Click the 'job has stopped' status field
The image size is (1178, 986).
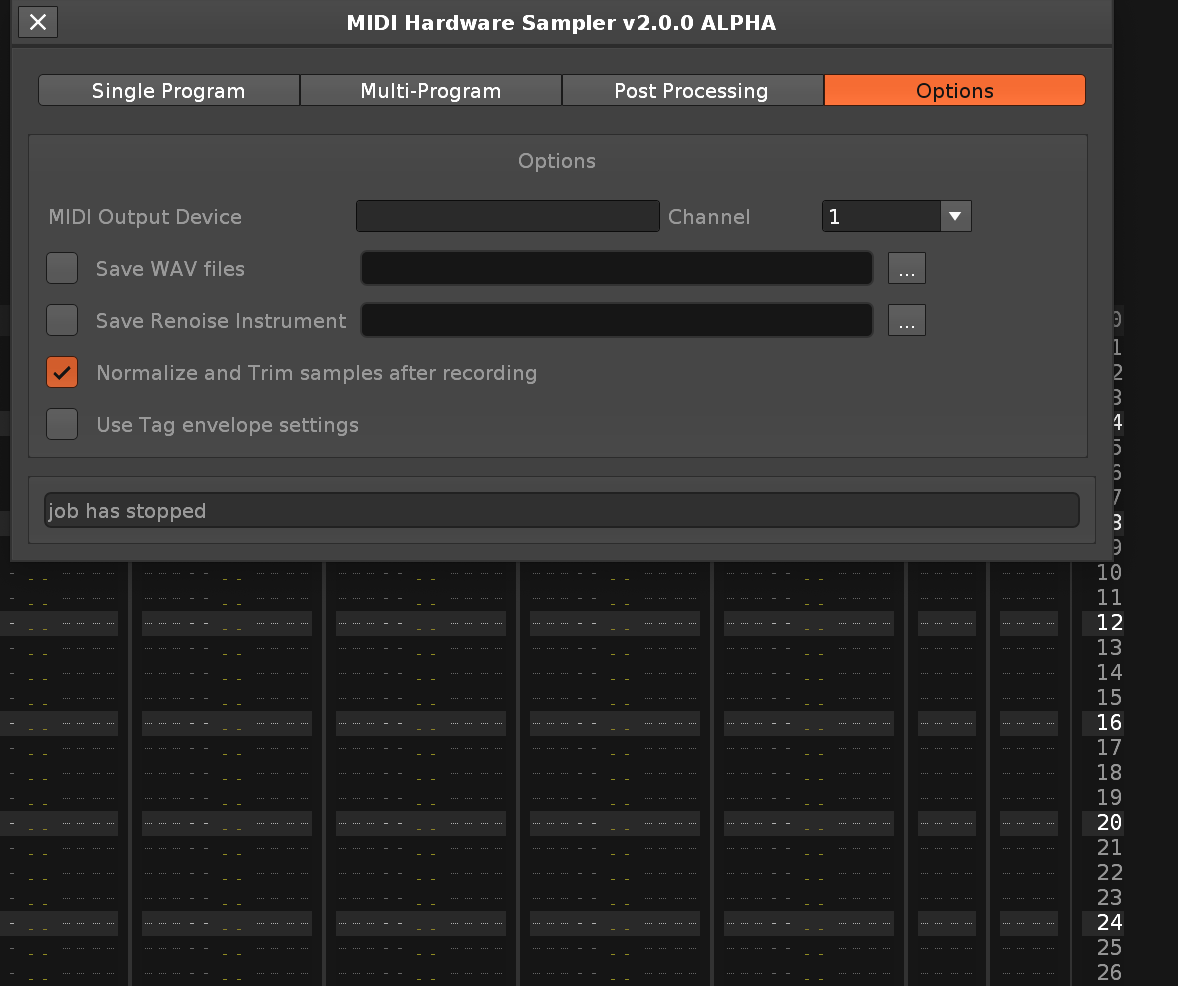(x=562, y=510)
